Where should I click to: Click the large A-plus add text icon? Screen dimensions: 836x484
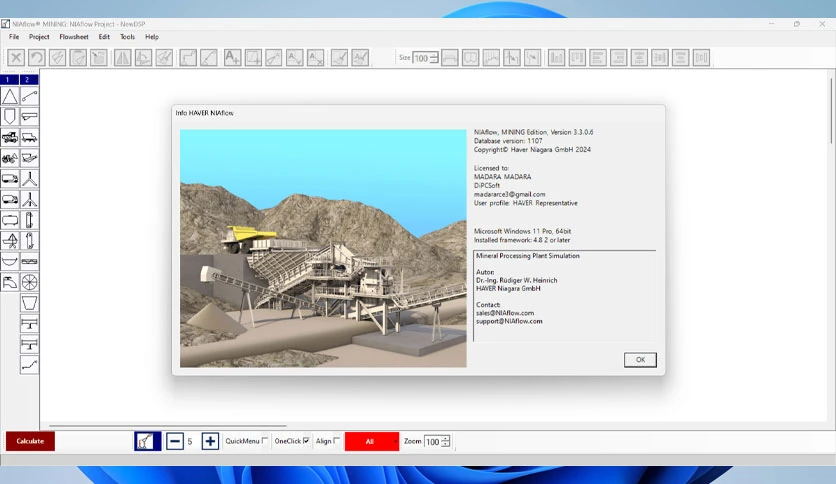(232, 57)
